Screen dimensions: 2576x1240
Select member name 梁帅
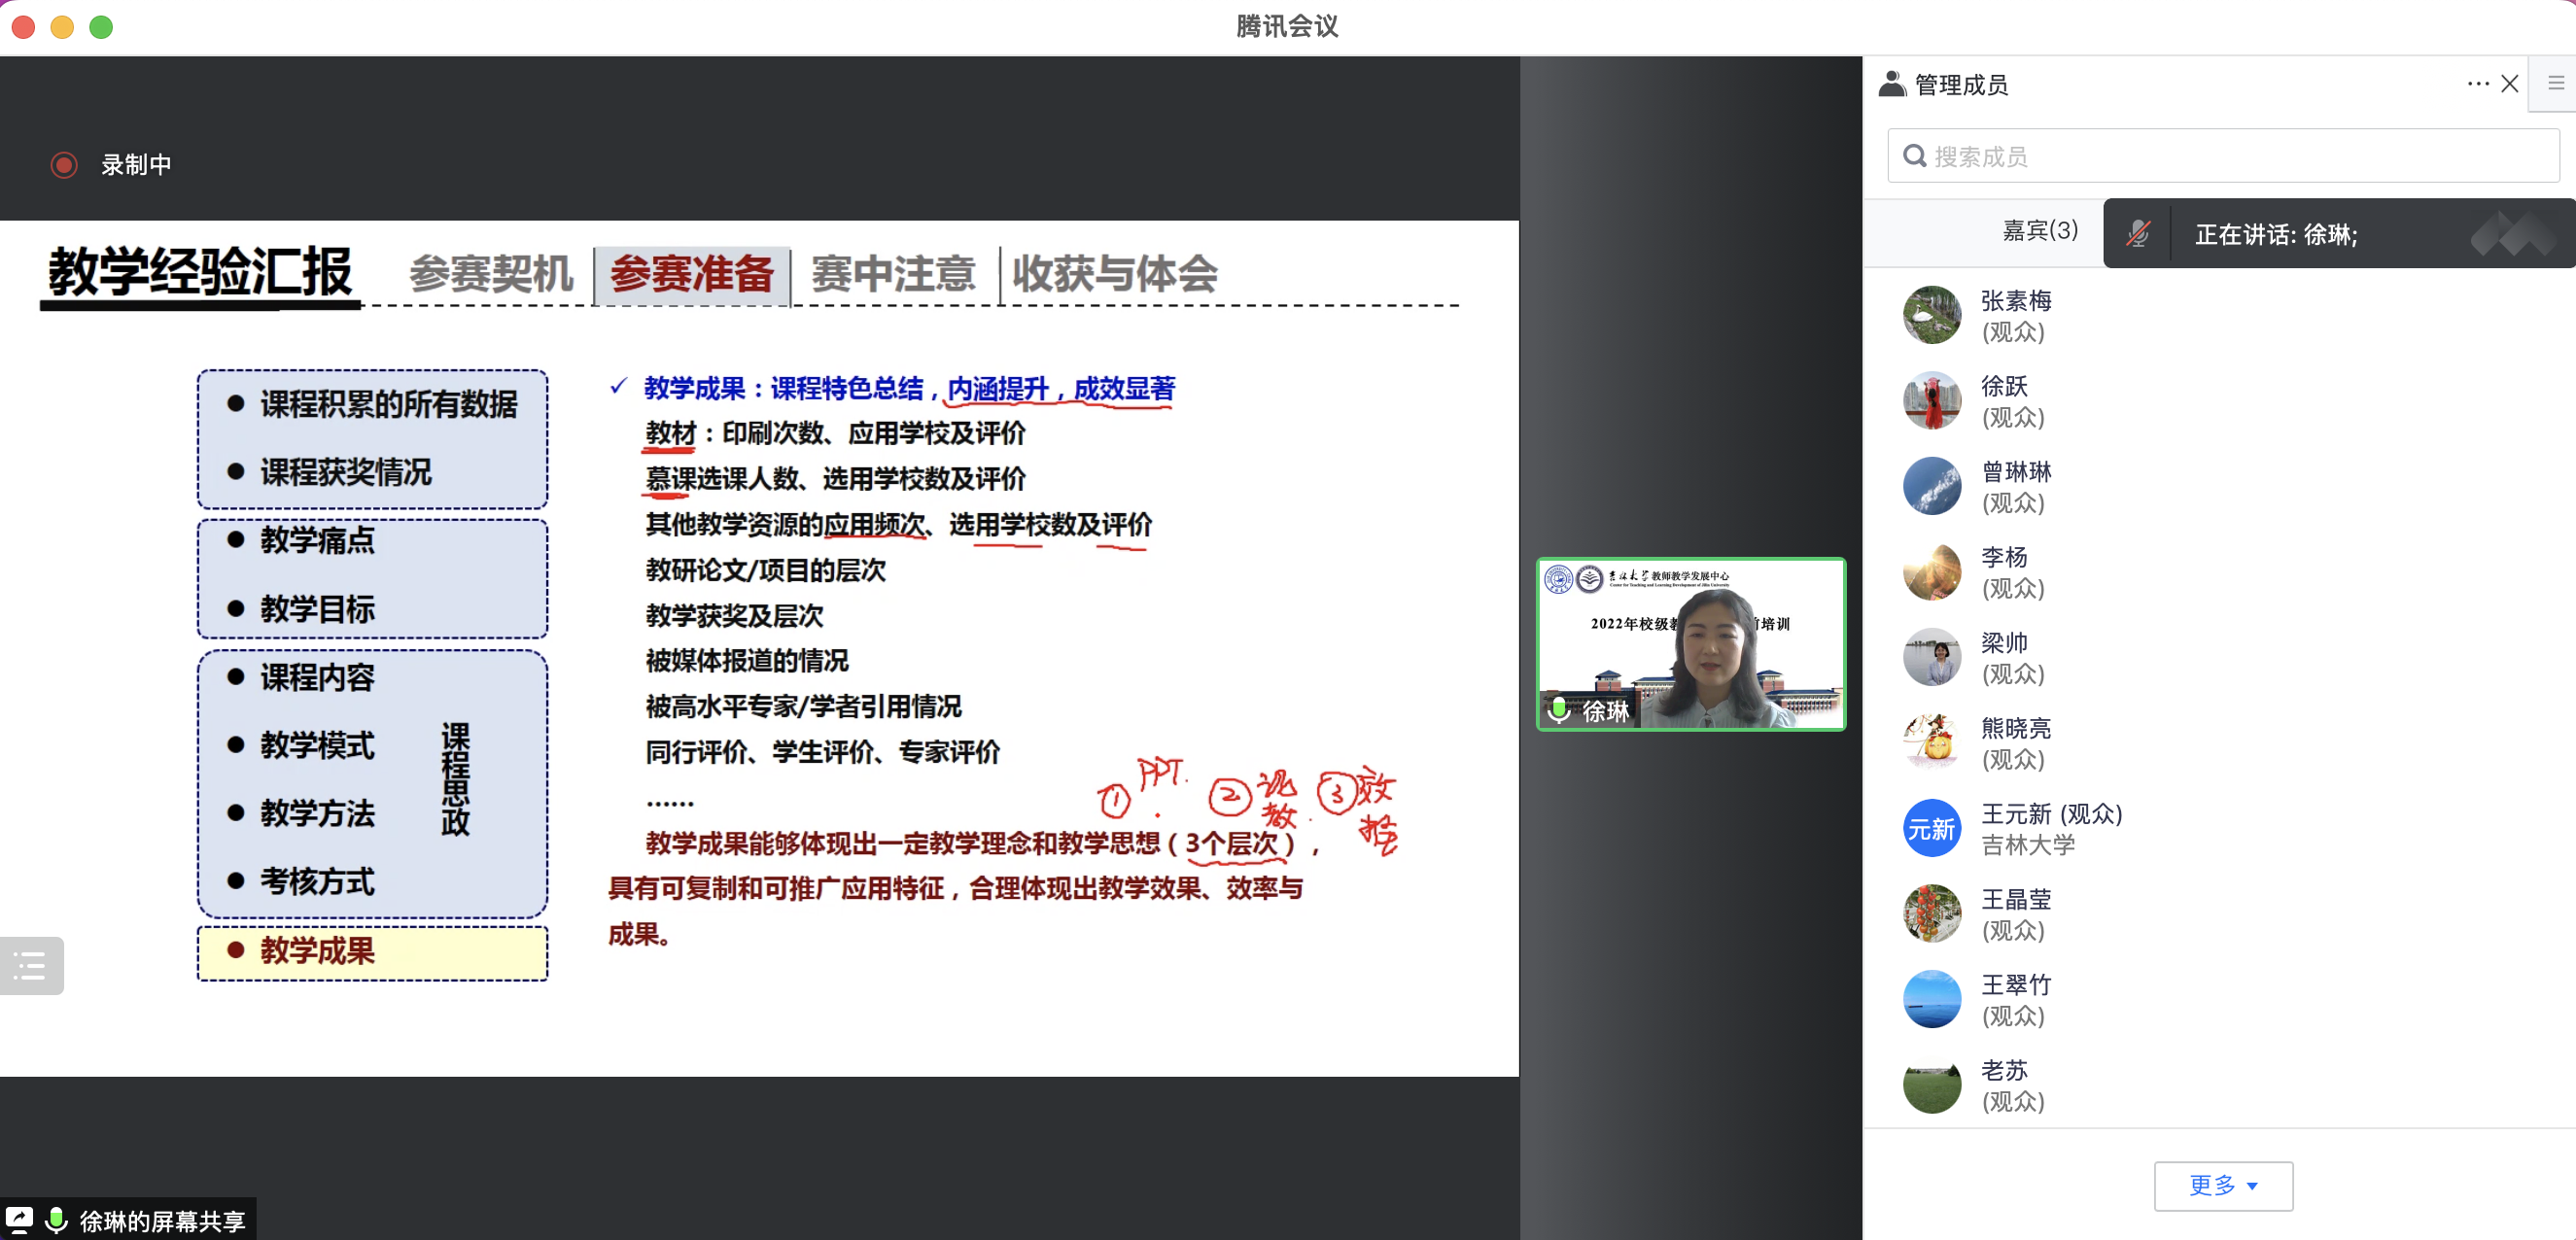coord(2003,642)
